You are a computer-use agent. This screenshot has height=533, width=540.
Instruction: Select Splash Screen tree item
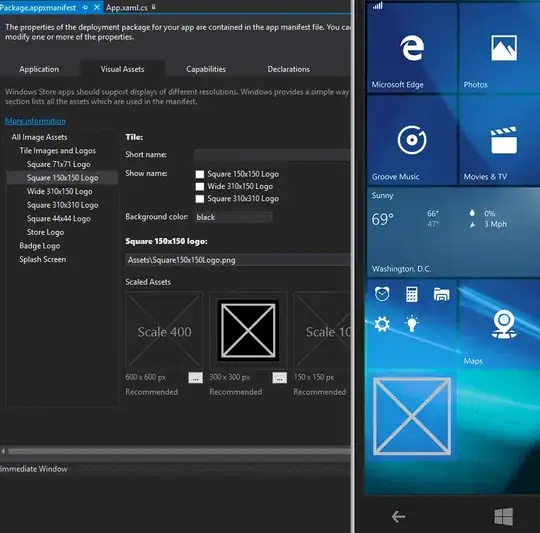(x=43, y=259)
